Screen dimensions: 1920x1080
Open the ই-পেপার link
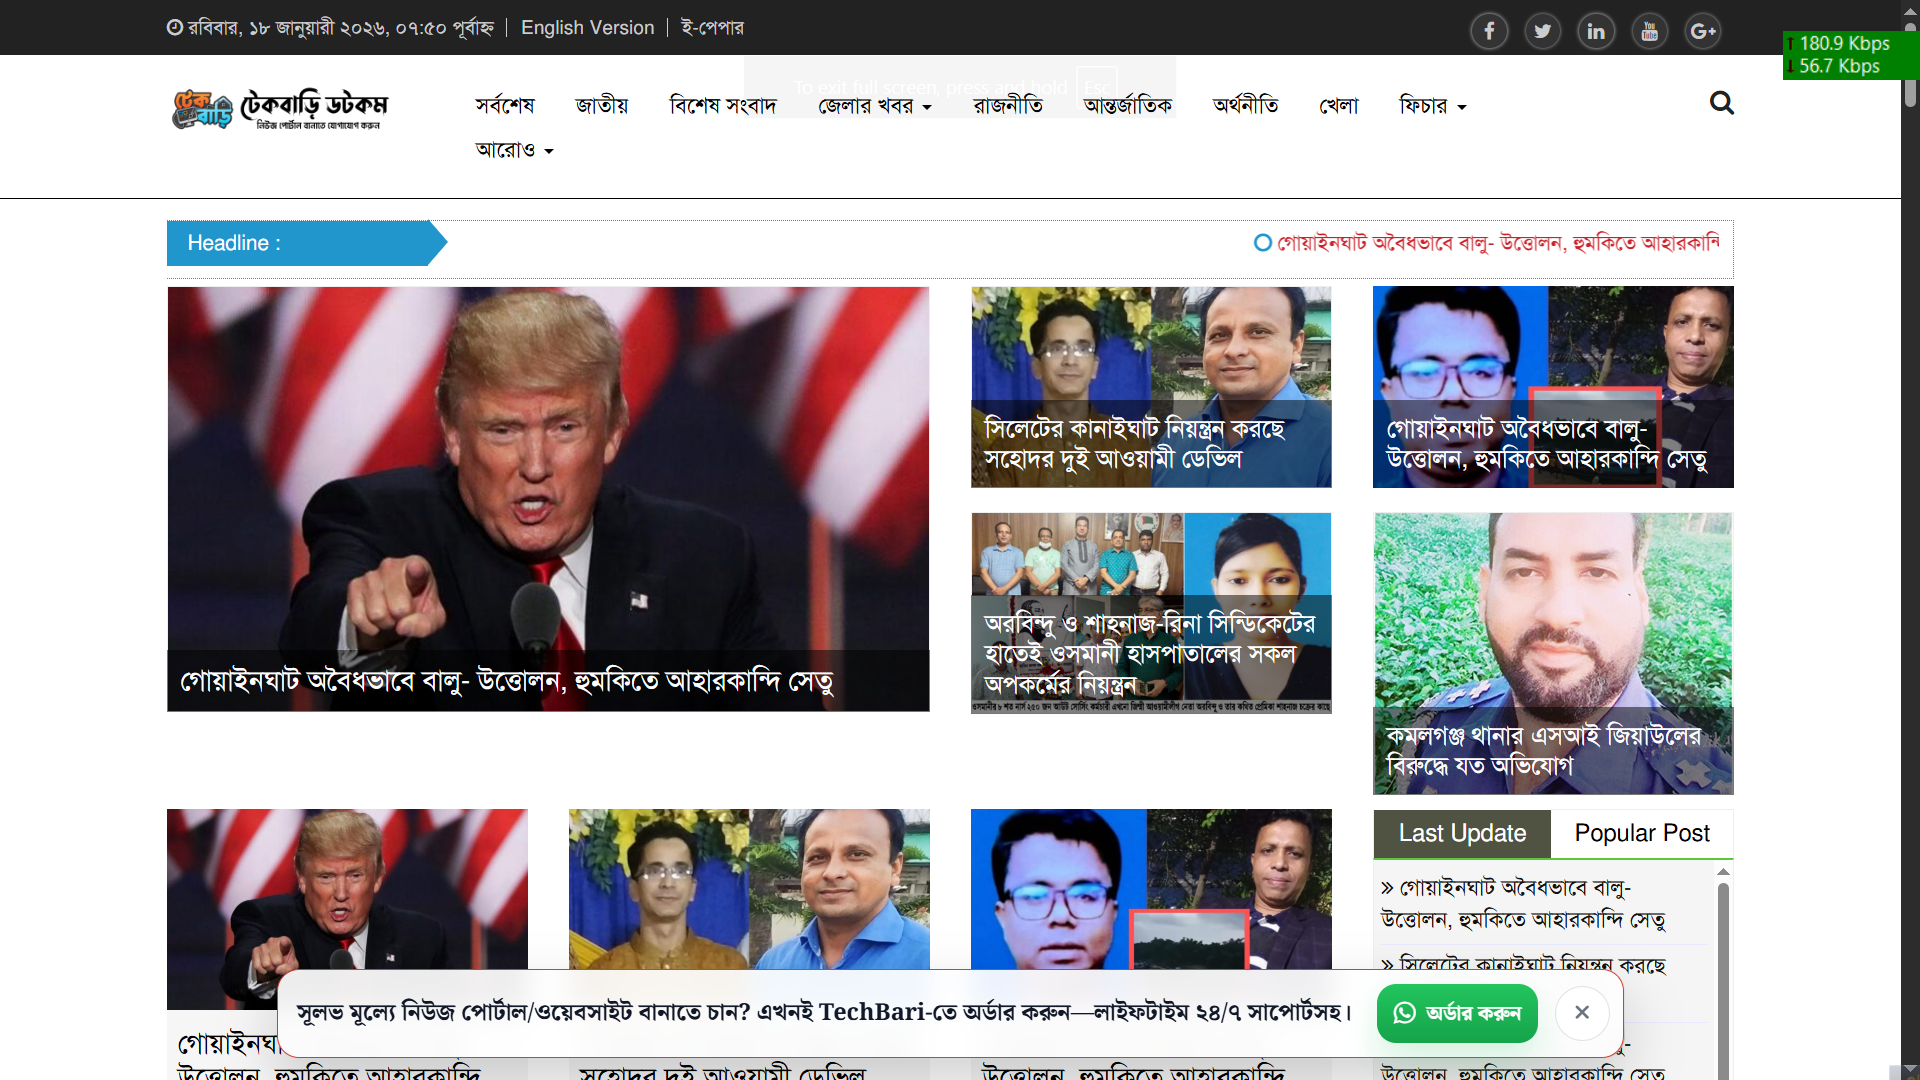(x=712, y=28)
